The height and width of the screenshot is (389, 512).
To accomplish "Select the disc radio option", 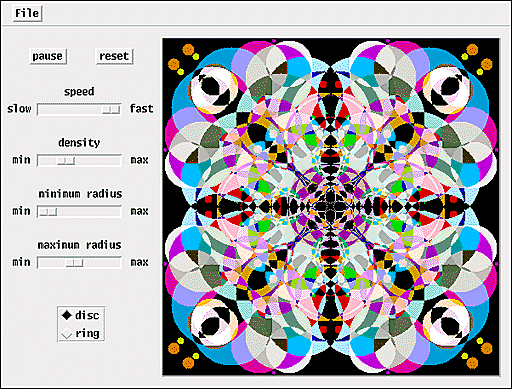I will (x=80, y=315).
